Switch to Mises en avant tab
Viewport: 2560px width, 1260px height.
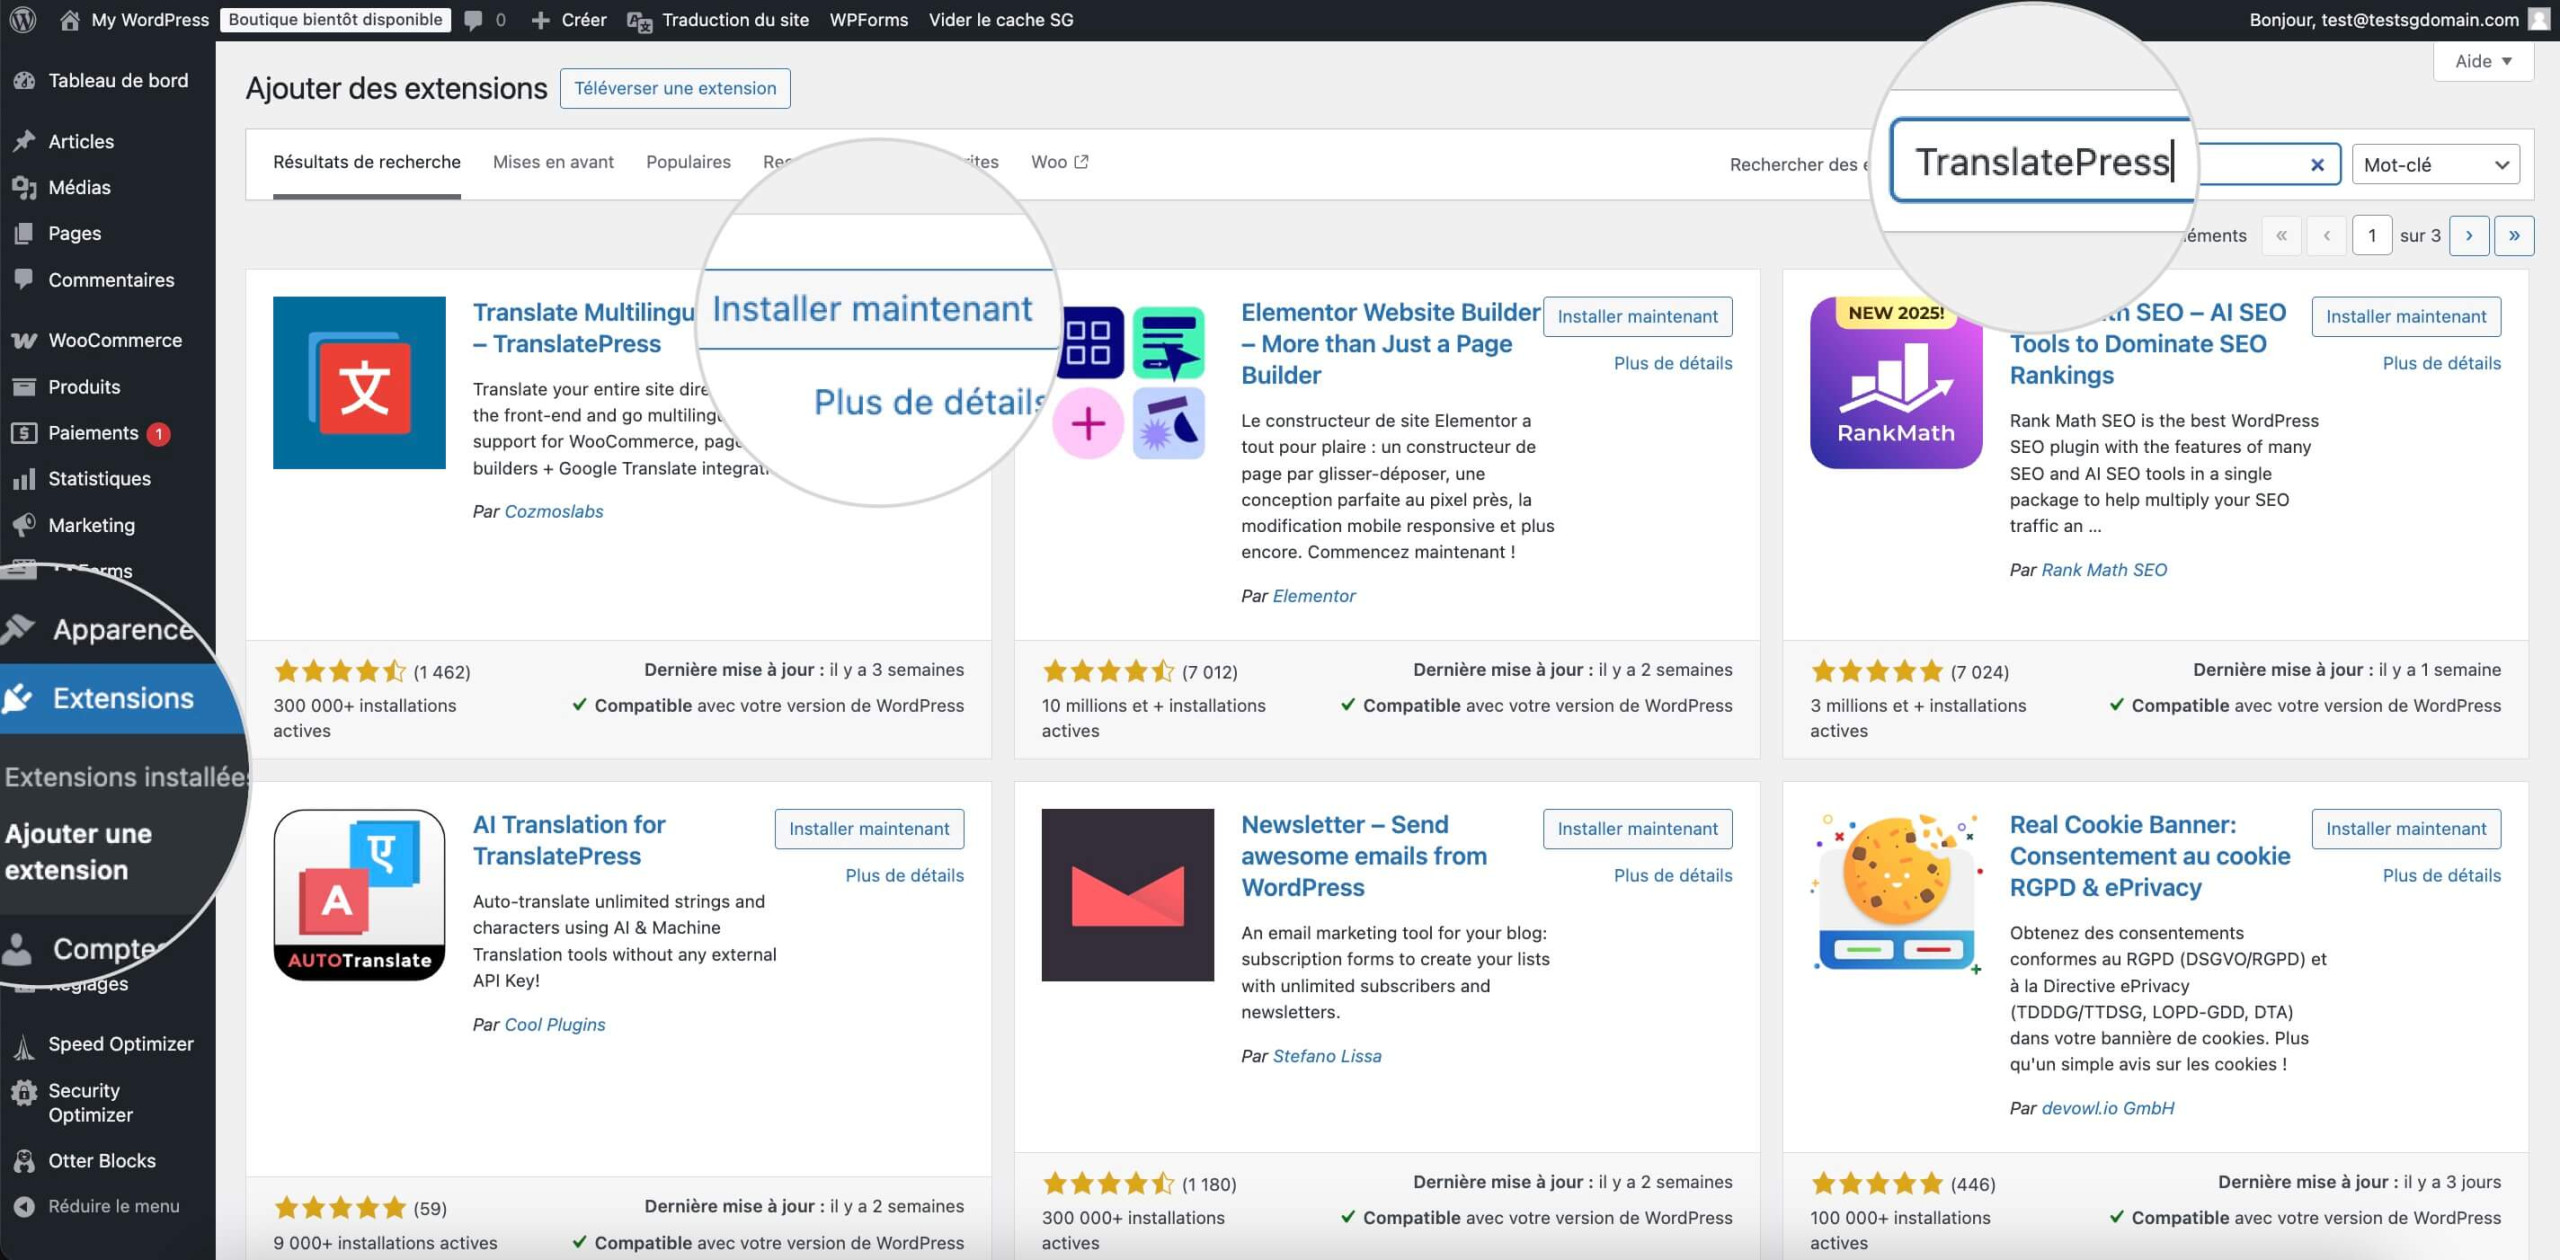553,162
